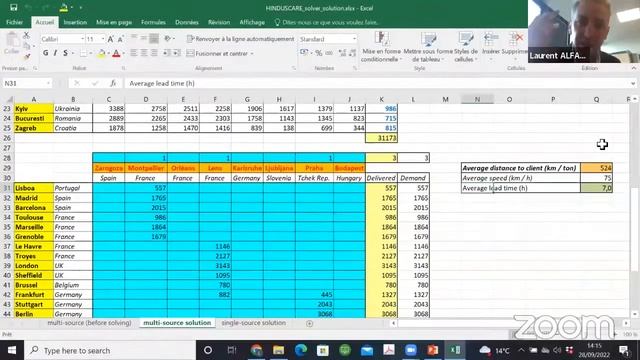This screenshot has width=640, height=360.
Task: Click the decrease decimal icon
Action: tap(352, 53)
